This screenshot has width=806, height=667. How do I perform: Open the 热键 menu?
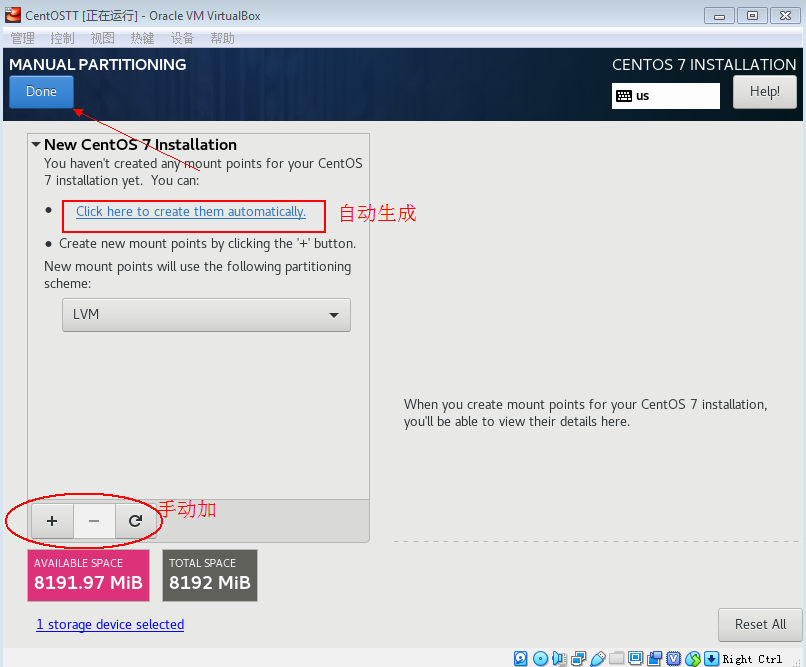[142, 39]
